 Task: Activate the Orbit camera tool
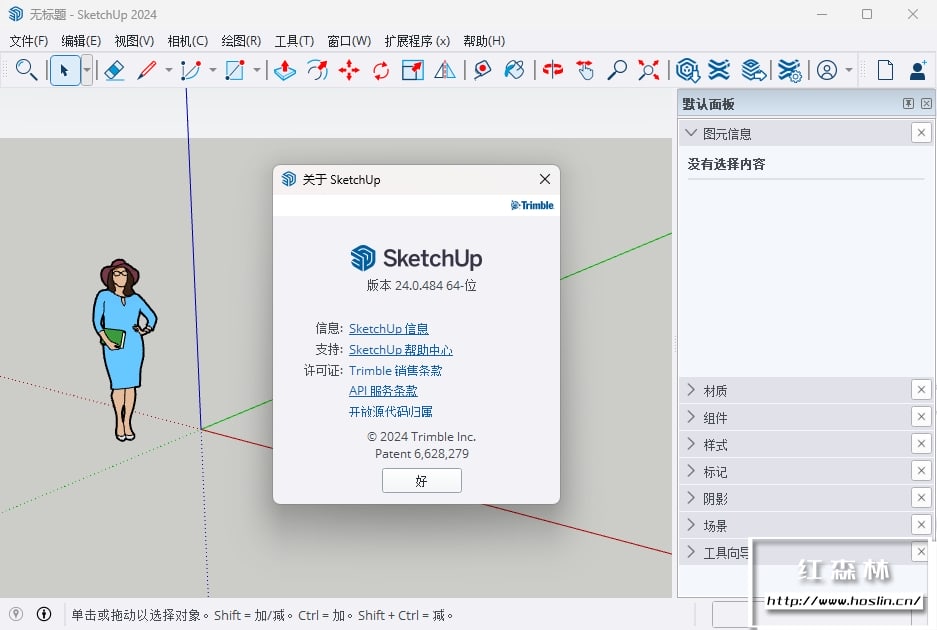point(553,70)
